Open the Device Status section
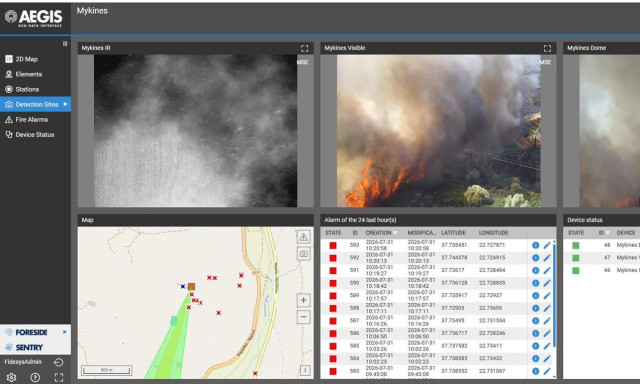 pos(35,135)
